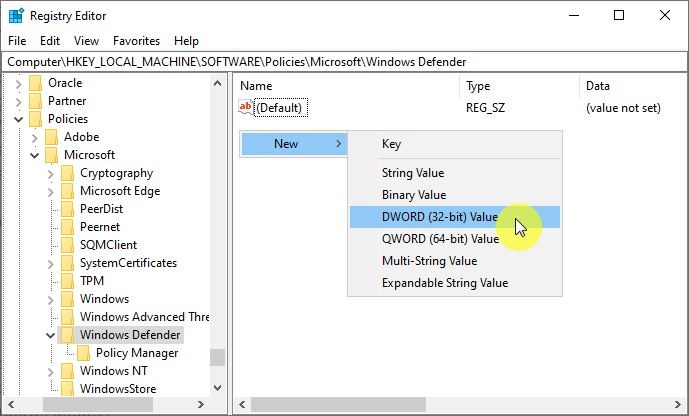689x416 pixels.
Task: Choose String Value from the submenu
Action: 455,173
